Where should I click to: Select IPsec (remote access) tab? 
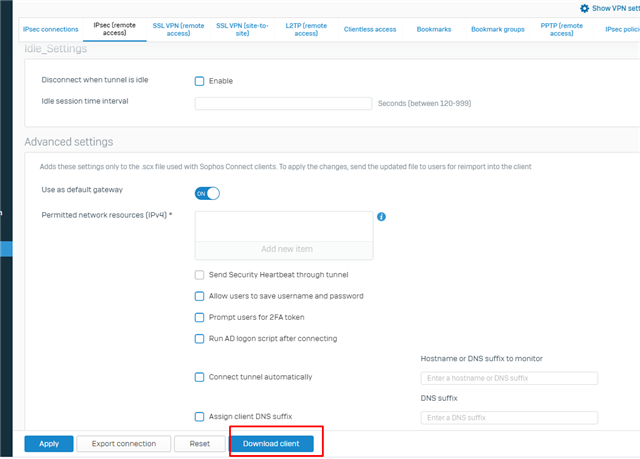115,29
